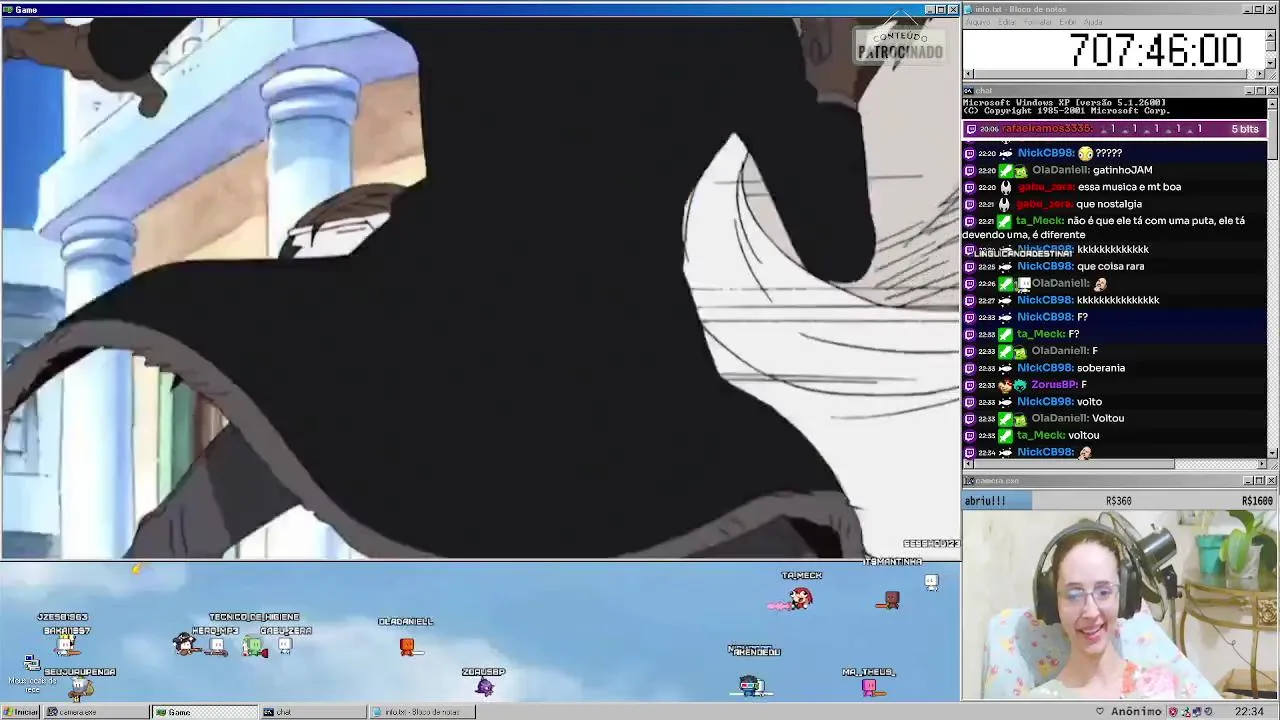Open the Ajuda menu in Bloco de notas
The image size is (1280, 720).
[1093, 22]
